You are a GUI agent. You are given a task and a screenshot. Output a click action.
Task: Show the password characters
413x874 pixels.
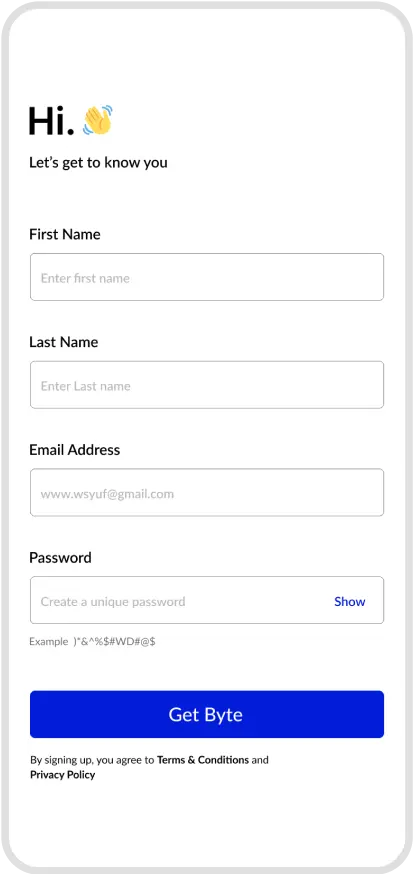[x=349, y=601]
